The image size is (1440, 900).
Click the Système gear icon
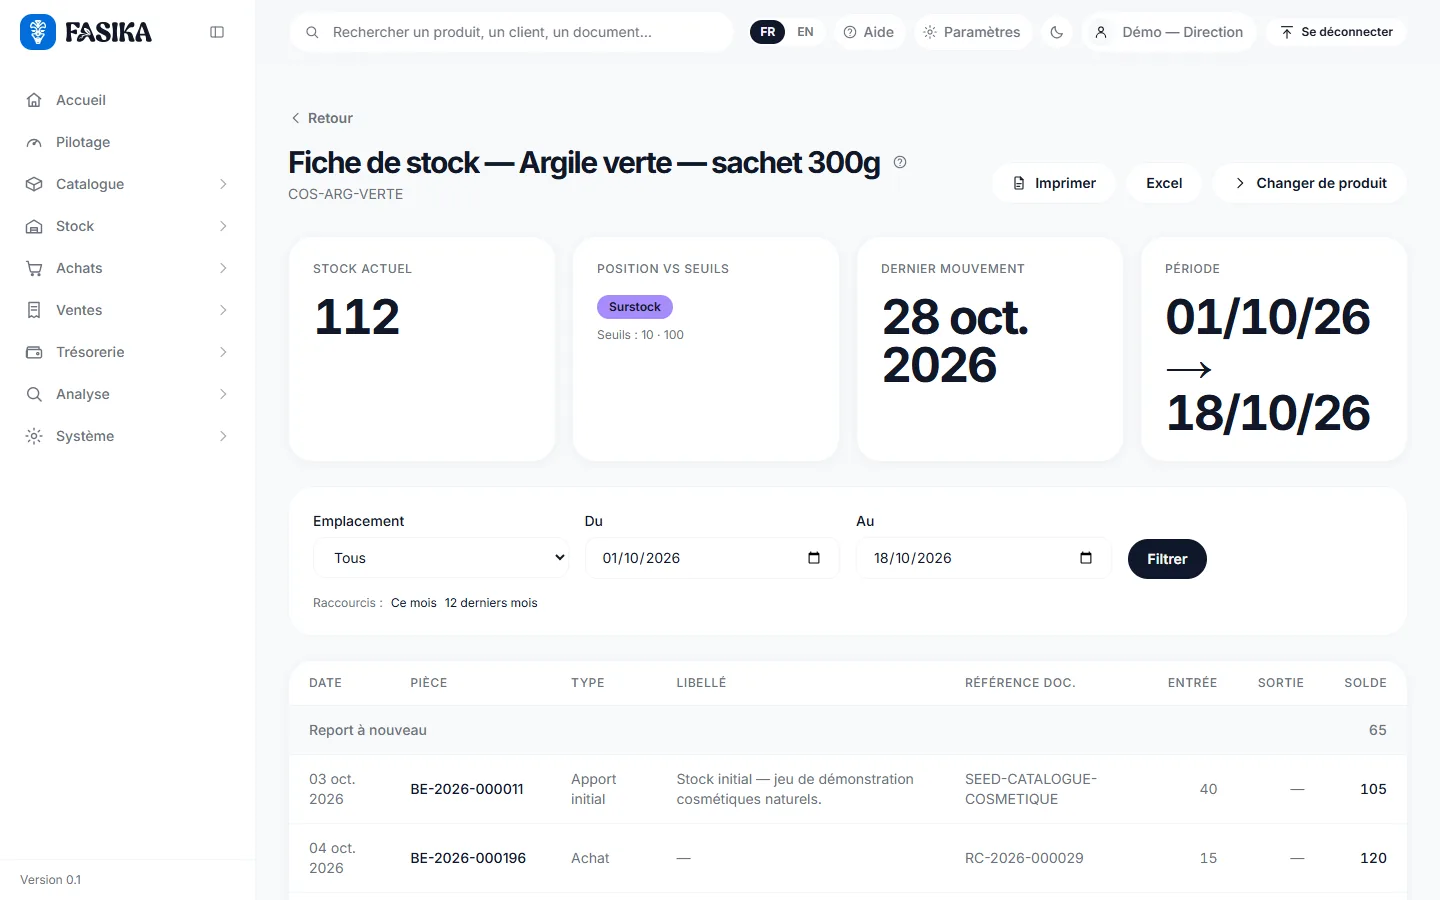(34, 436)
